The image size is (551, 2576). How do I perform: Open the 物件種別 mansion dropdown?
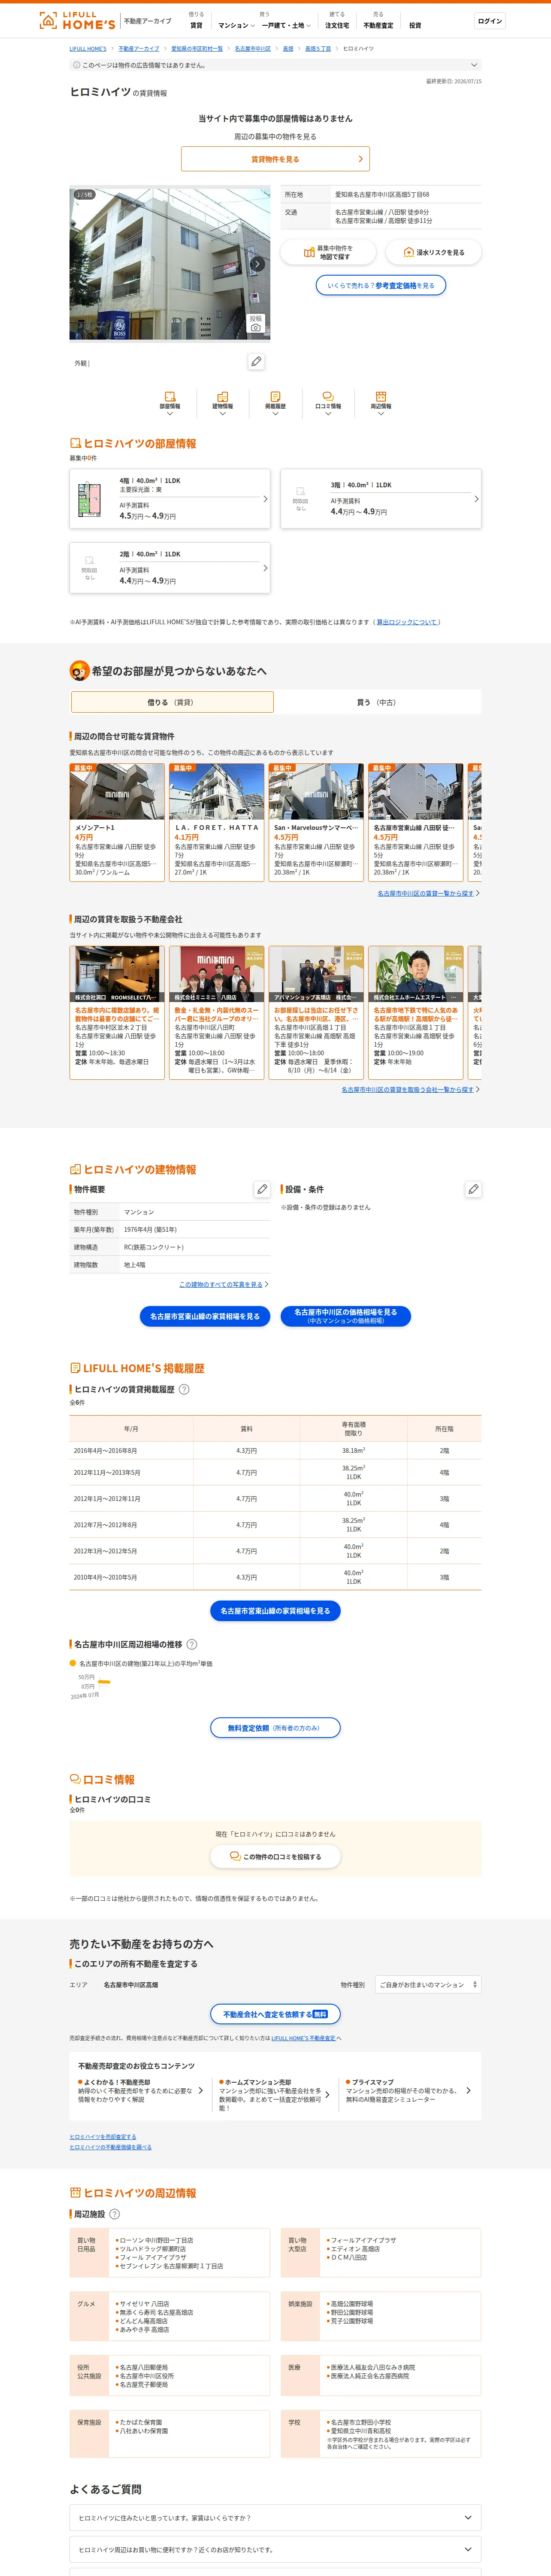(429, 1984)
